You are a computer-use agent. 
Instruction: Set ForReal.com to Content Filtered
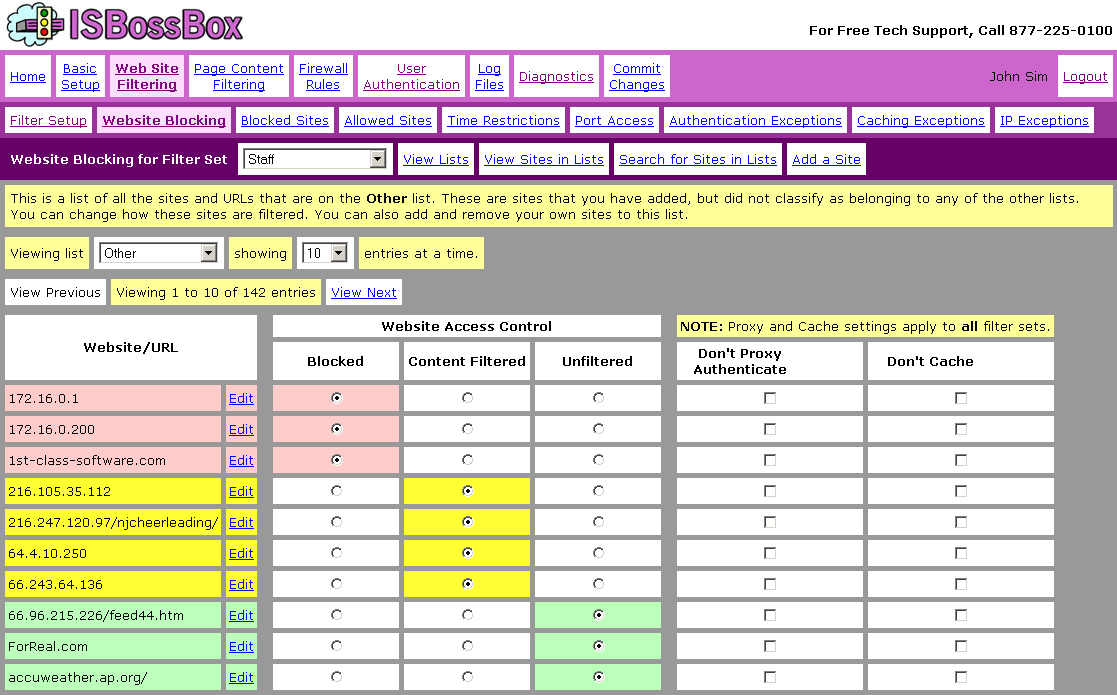coord(467,646)
